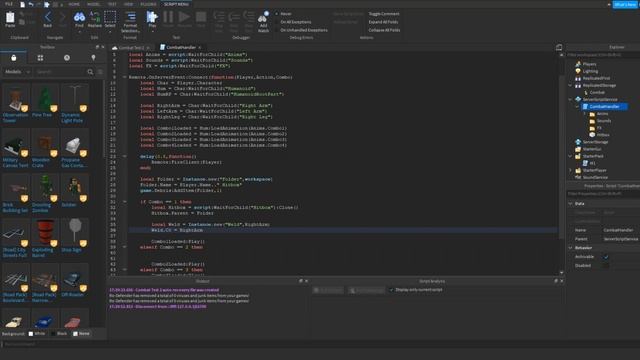640x360 pixels.
Task: Collapse the Behavior properties section
Action: pos(571,248)
